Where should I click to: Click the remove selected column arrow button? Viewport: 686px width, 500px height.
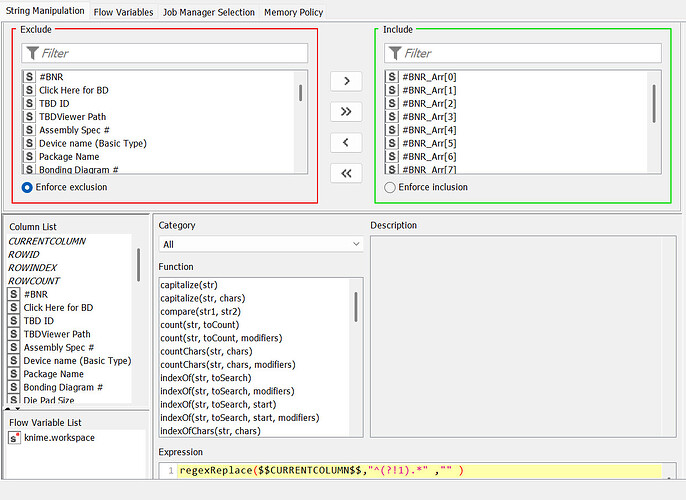pyautogui.click(x=345, y=143)
